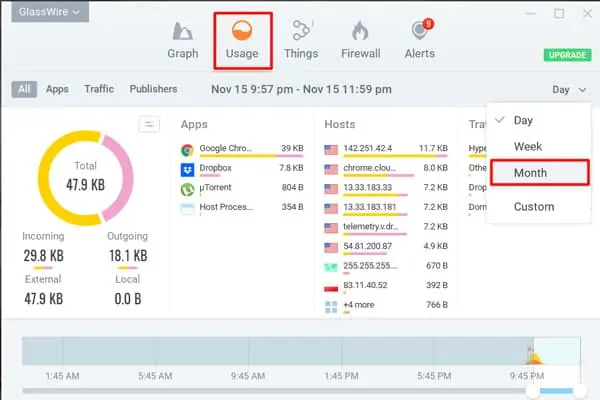This screenshot has width=600, height=400.
Task: Click the timeline slider right handle
Action: pos(580,391)
